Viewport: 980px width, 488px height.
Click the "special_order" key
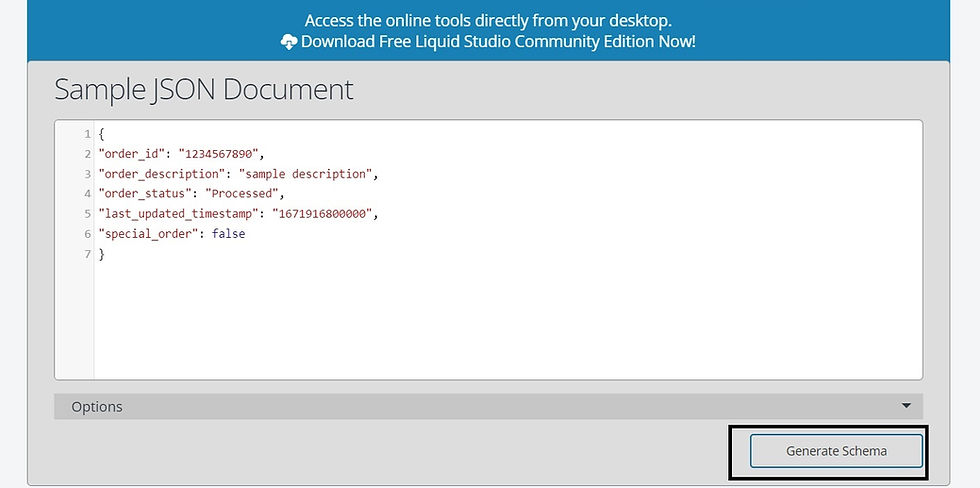(149, 234)
